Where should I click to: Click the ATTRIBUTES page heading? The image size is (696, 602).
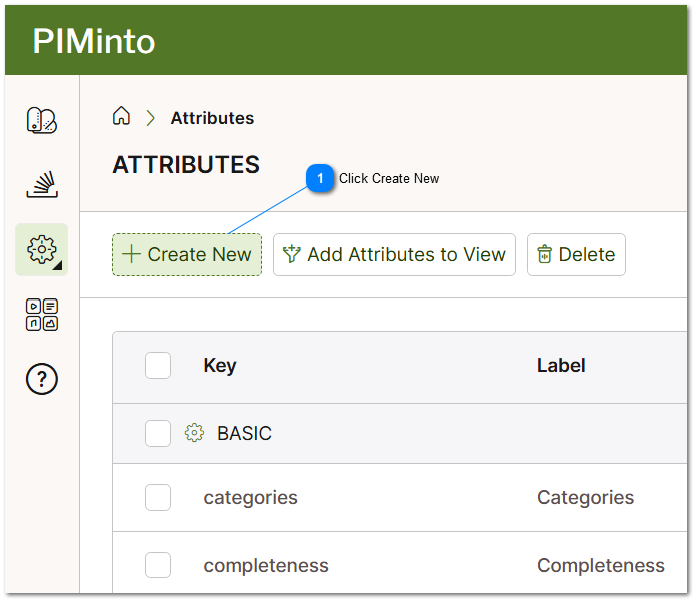[x=186, y=165]
